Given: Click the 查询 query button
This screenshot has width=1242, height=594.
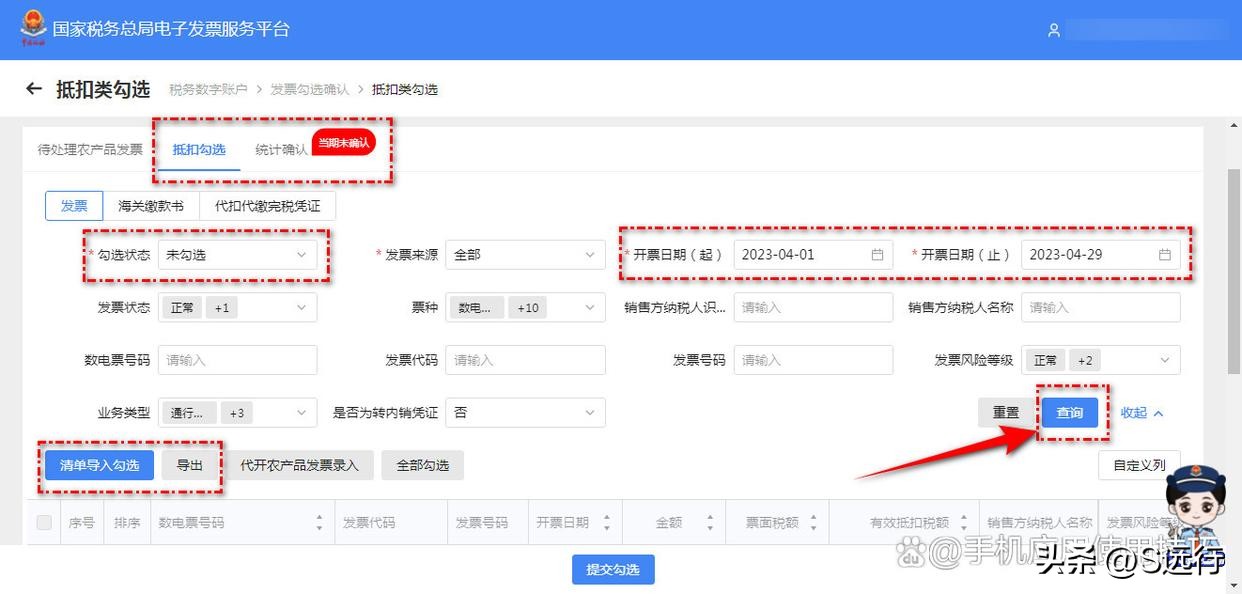Looking at the screenshot, I should [x=1070, y=412].
